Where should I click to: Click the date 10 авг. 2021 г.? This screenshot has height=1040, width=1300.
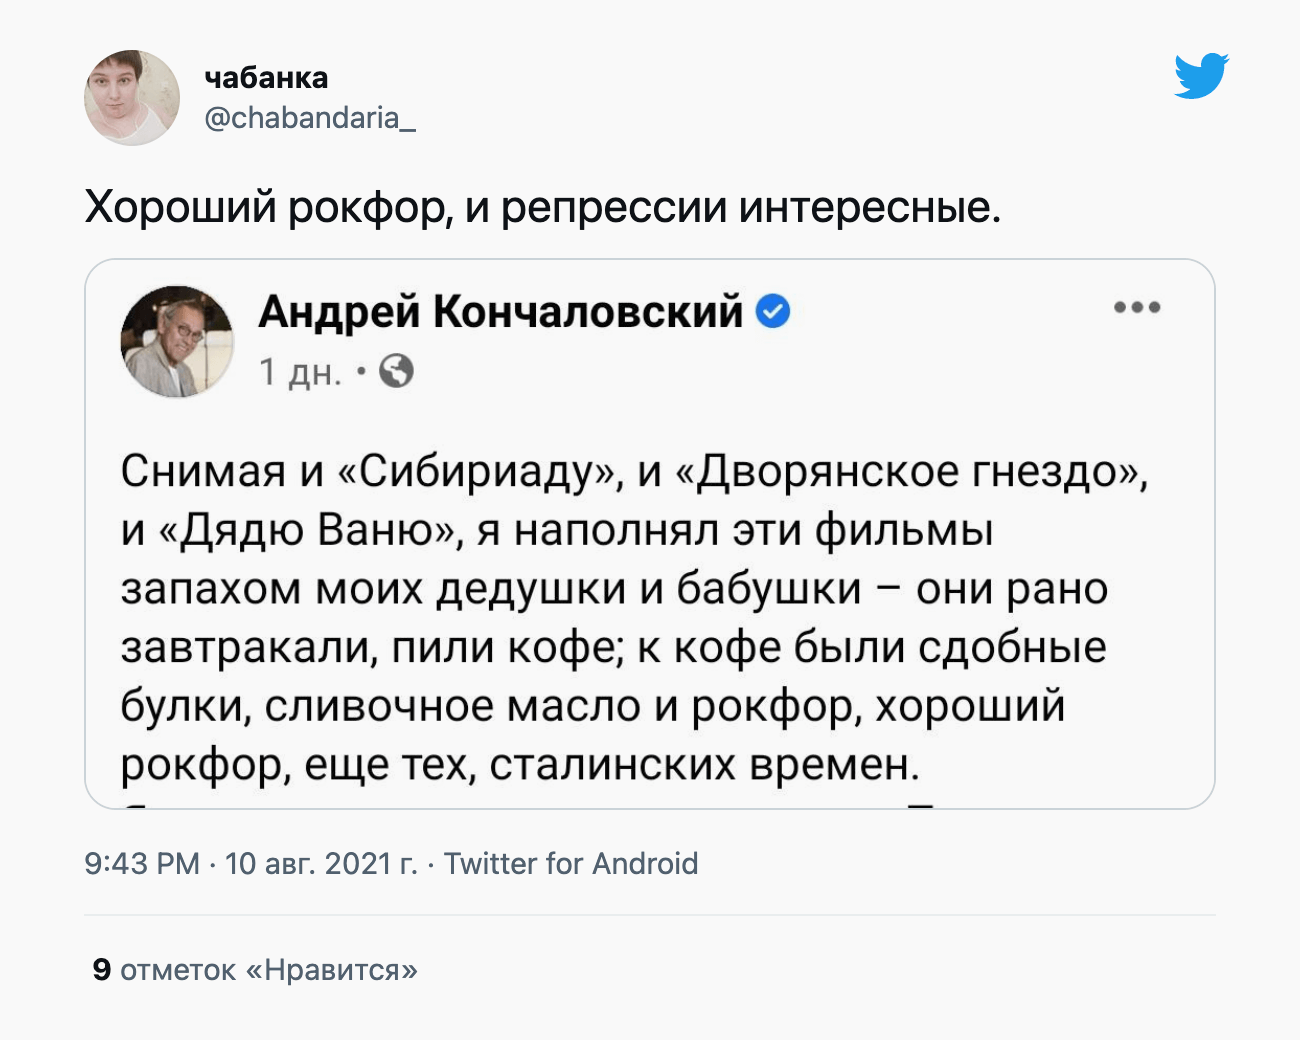coord(321,863)
